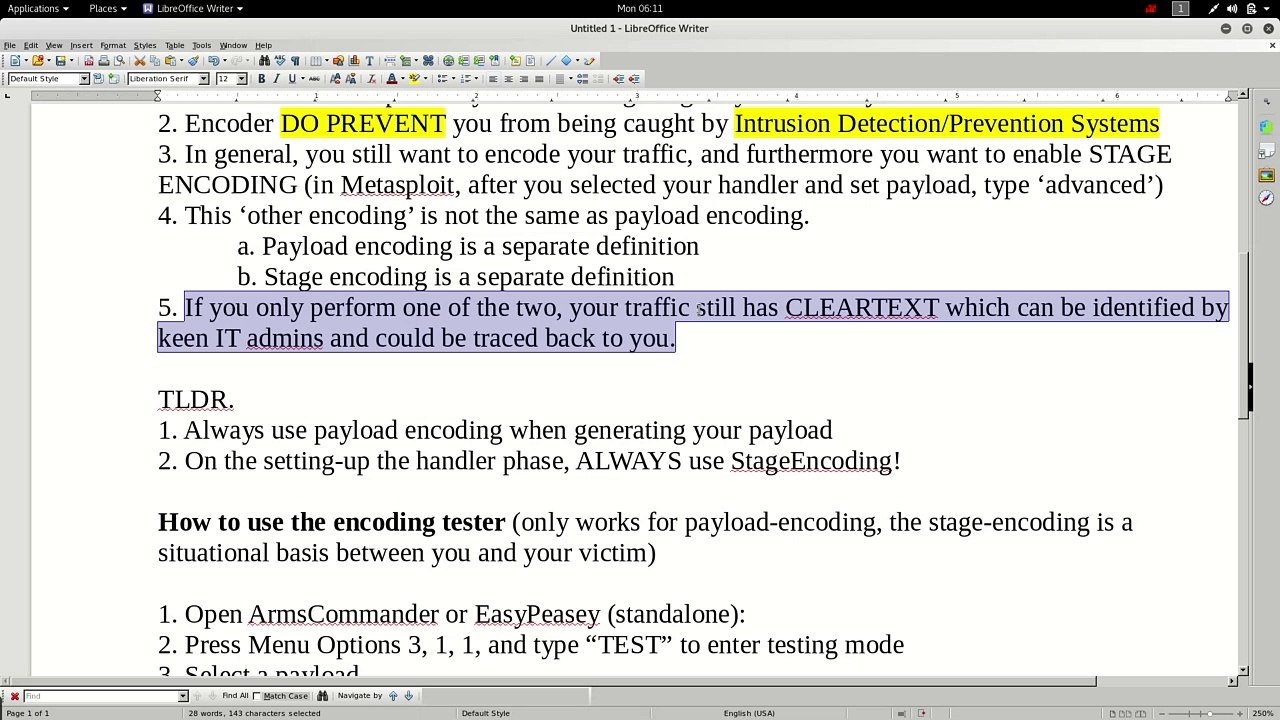Open sidebar Properties panel icon
This screenshot has width=1280, height=720.
point(1266,127)
